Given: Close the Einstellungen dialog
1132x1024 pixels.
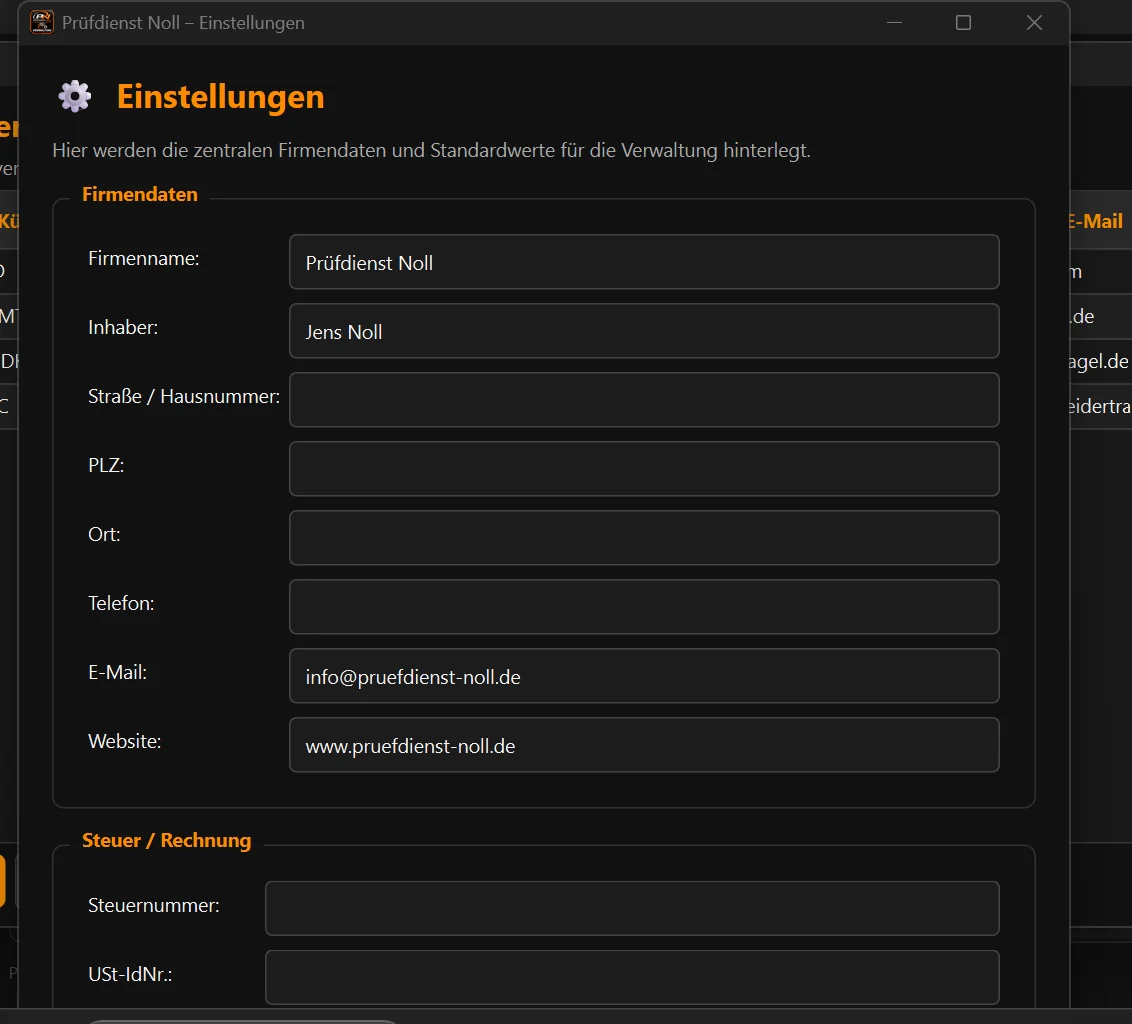Looking at the screenshot, I should (x=1034, y=22).
